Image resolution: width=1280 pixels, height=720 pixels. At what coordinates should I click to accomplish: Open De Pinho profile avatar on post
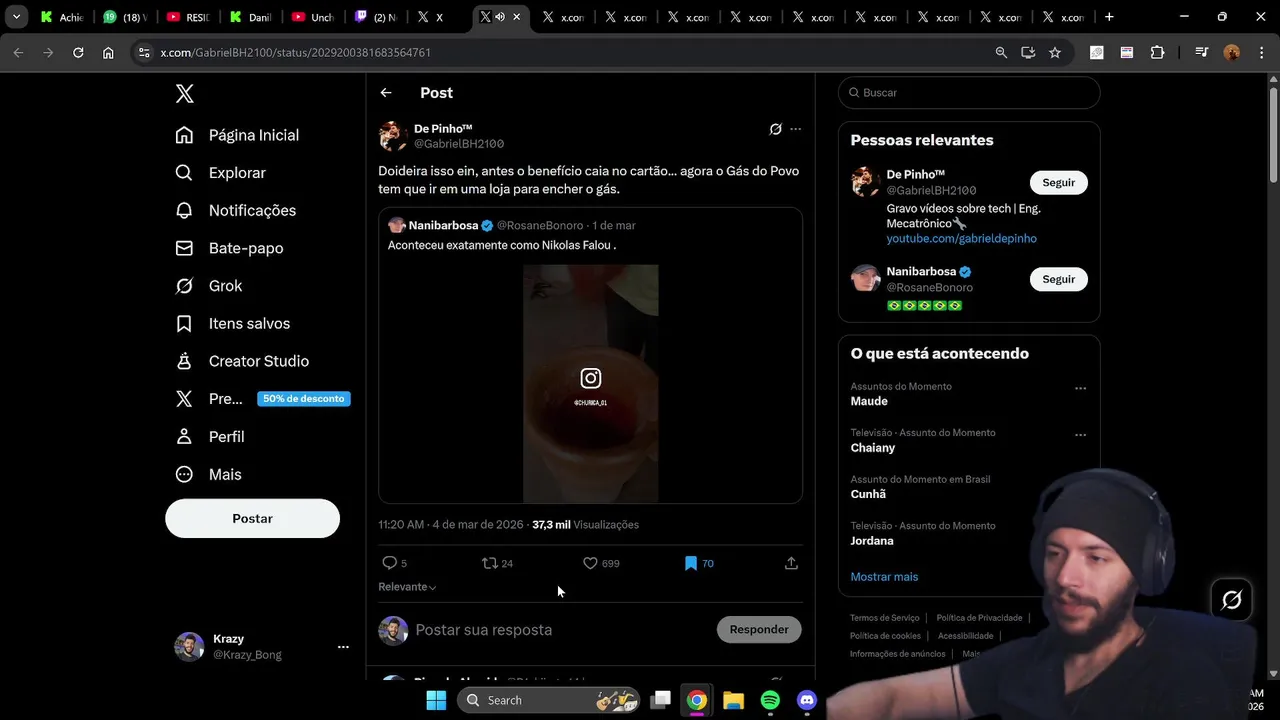click(x=393, y=136)
